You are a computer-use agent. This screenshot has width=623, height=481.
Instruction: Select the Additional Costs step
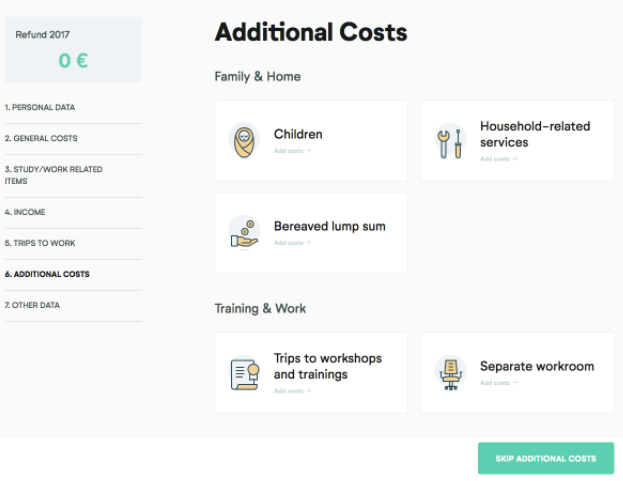pyautogui.click(x=47, y=274)
